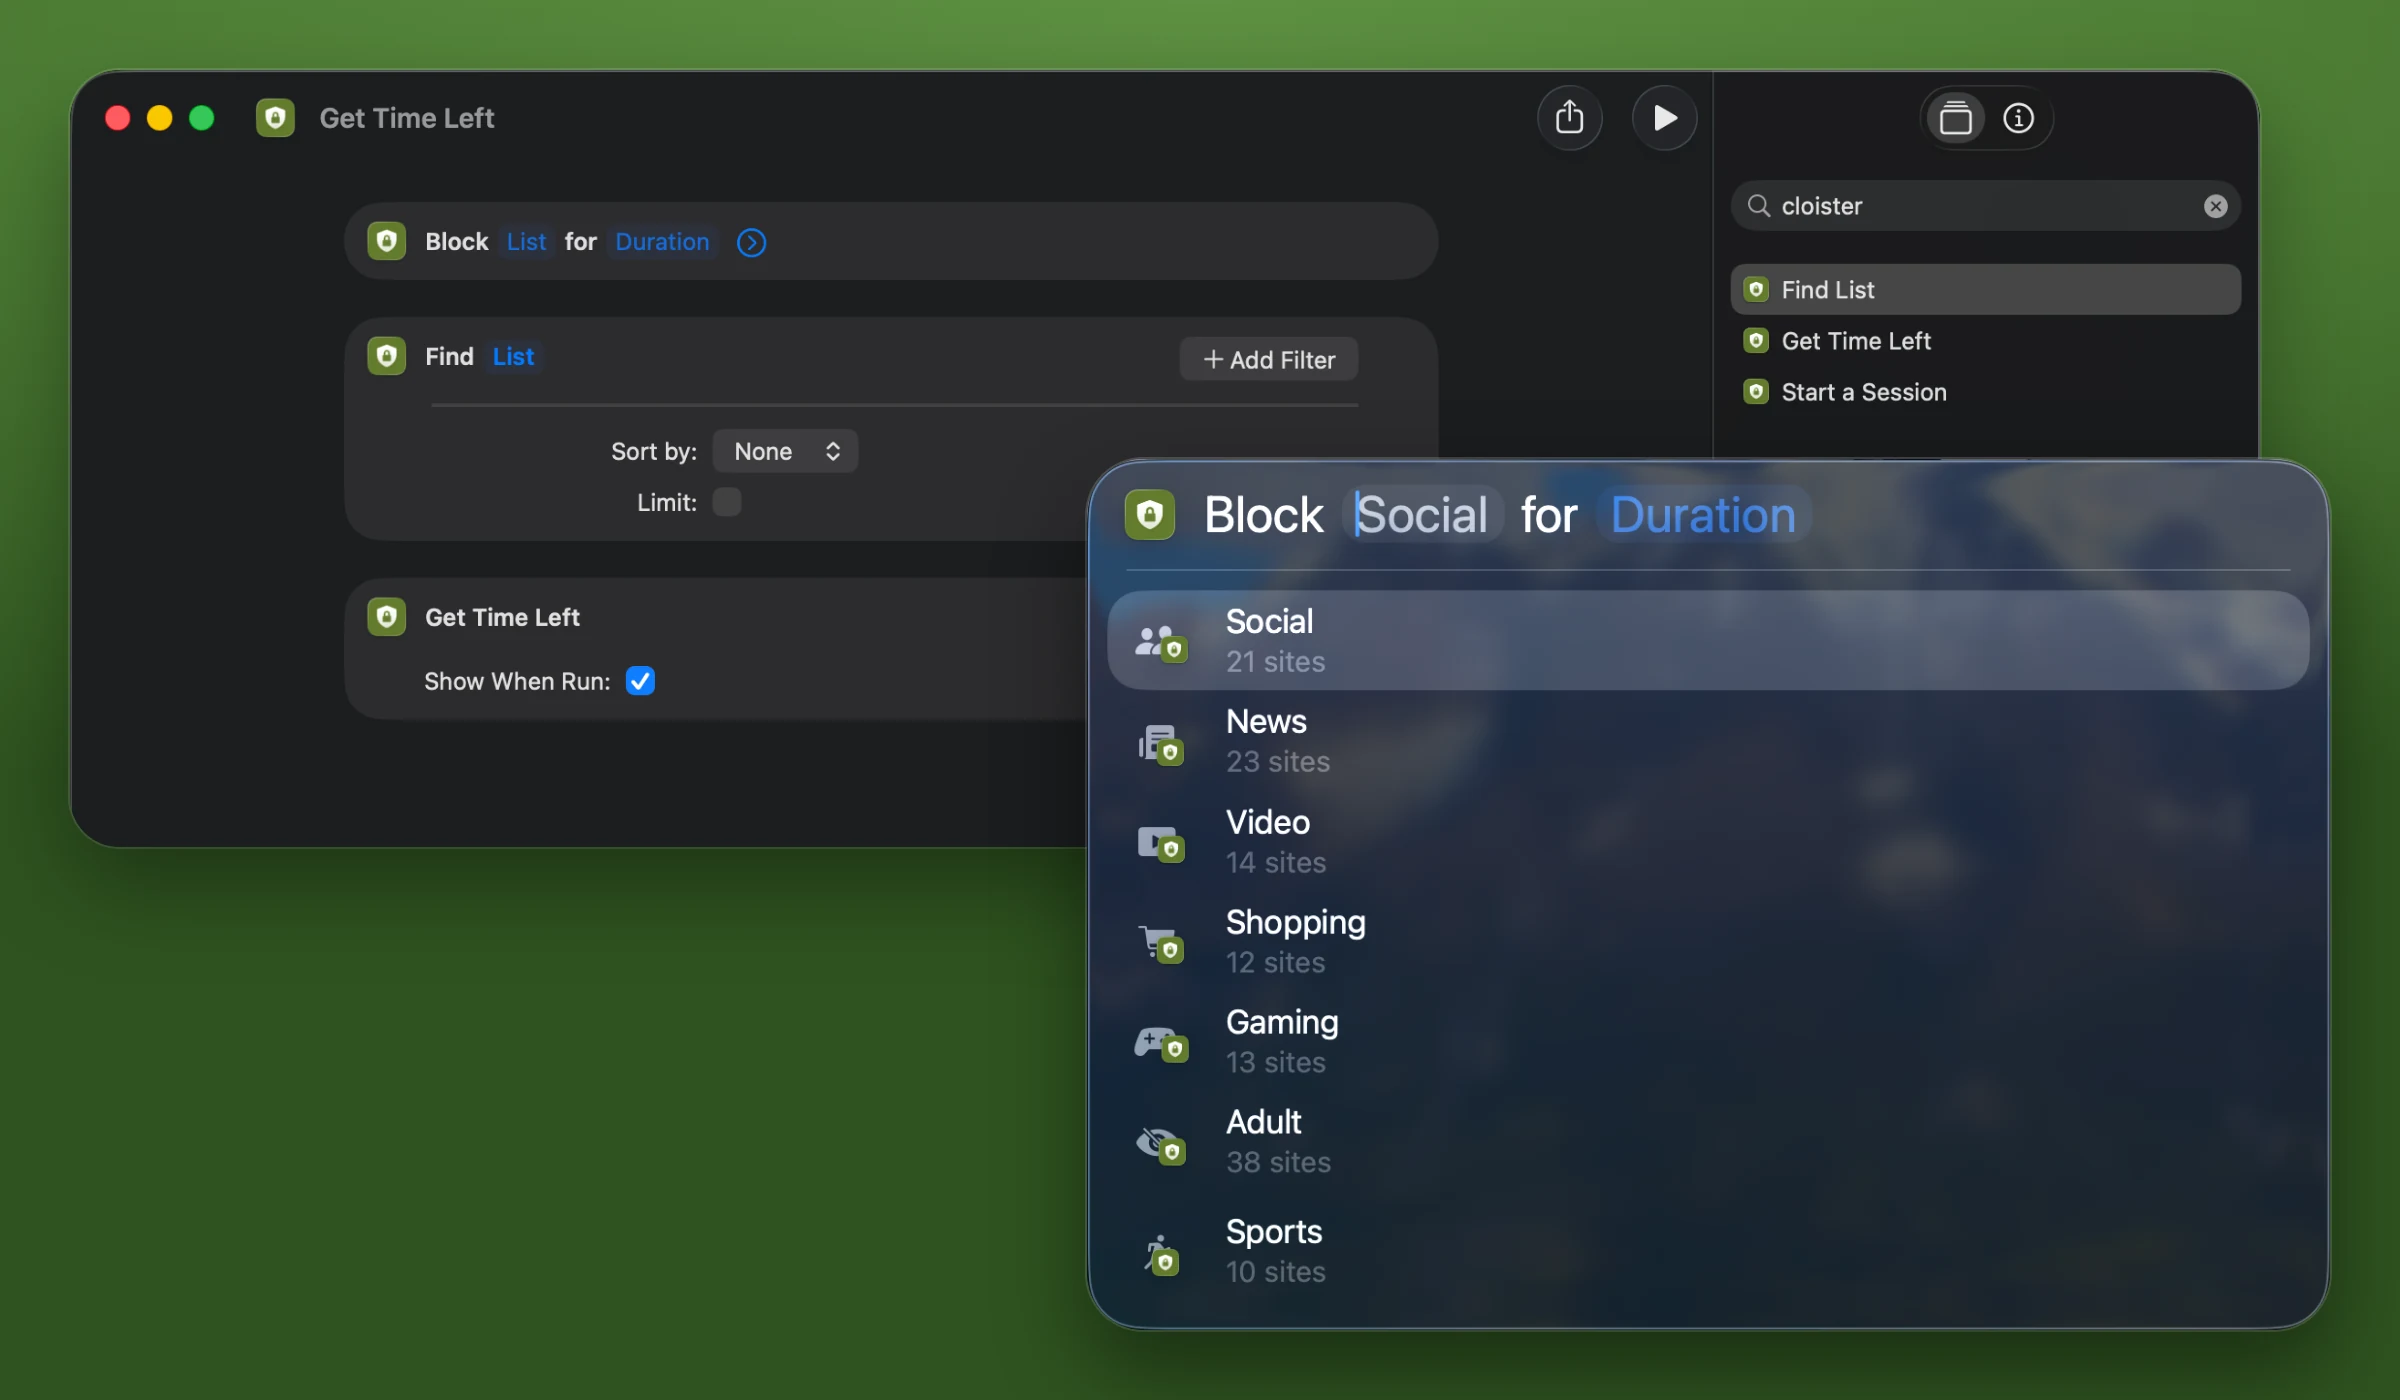This screenshot has width=2400, height=1400.
Task: Choose the News list with 23 sites
Action: pyautogui.click(x=1708, y=740)
